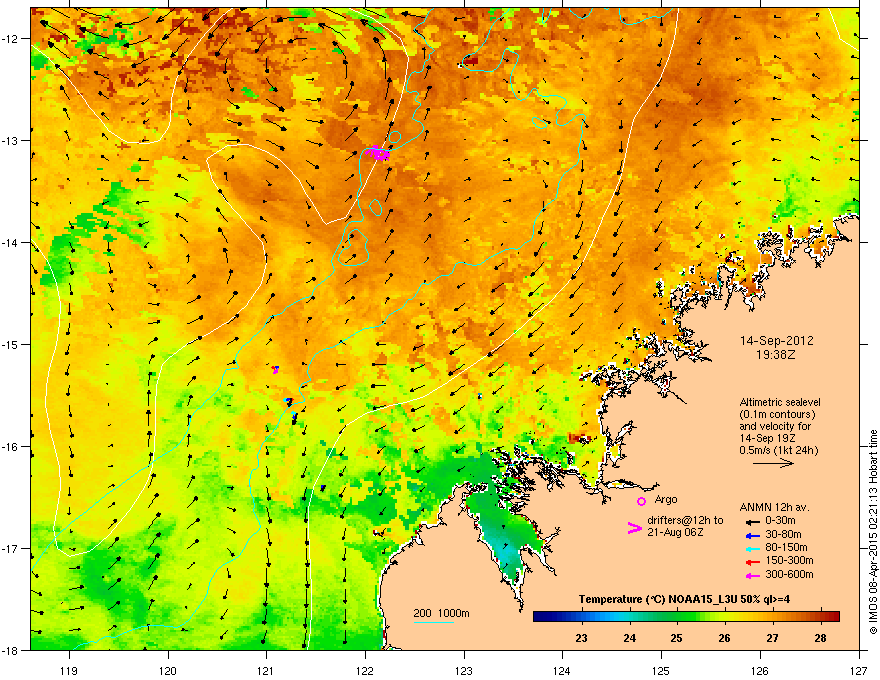Screen dimensions: 880x680
Task: Click the red 150-300m legend arrow
Action: (x=752, y=562)
